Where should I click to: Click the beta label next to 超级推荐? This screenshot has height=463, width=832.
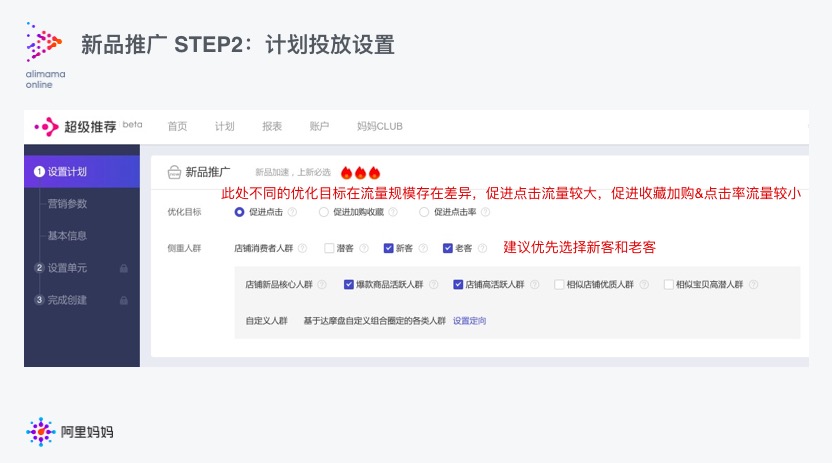(132, 125)
